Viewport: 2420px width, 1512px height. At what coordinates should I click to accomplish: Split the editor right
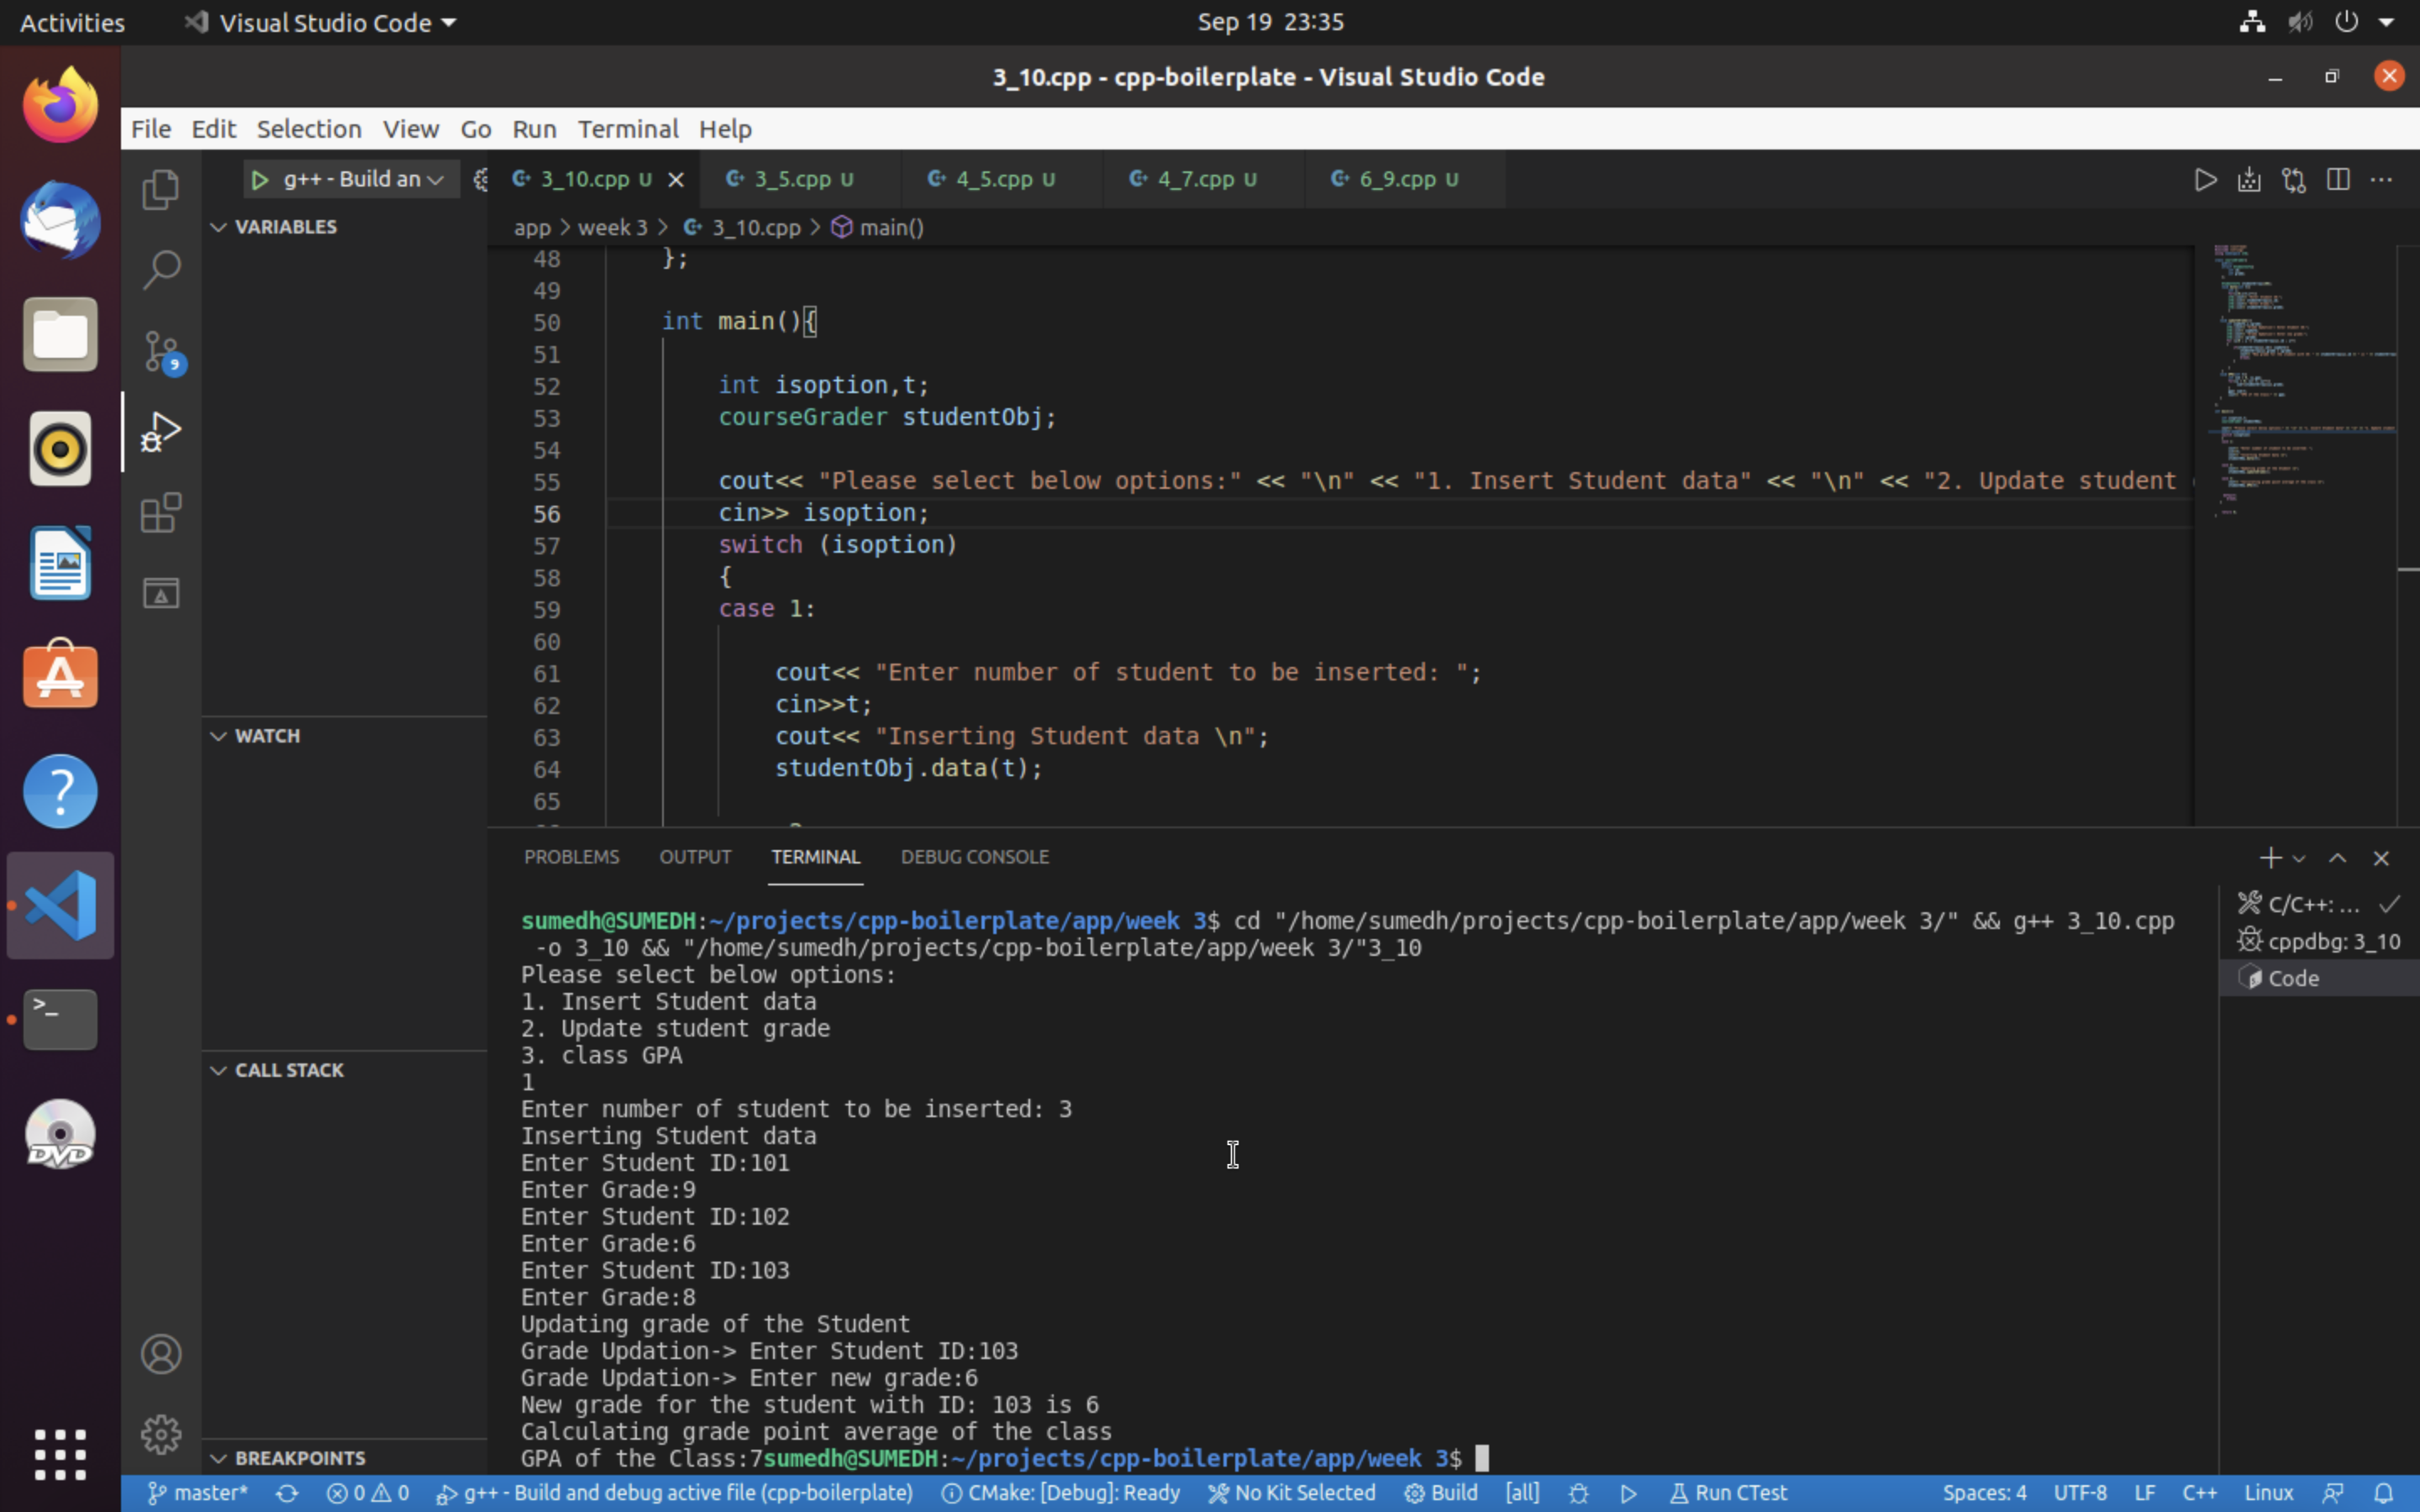(x=2338, y=180)
